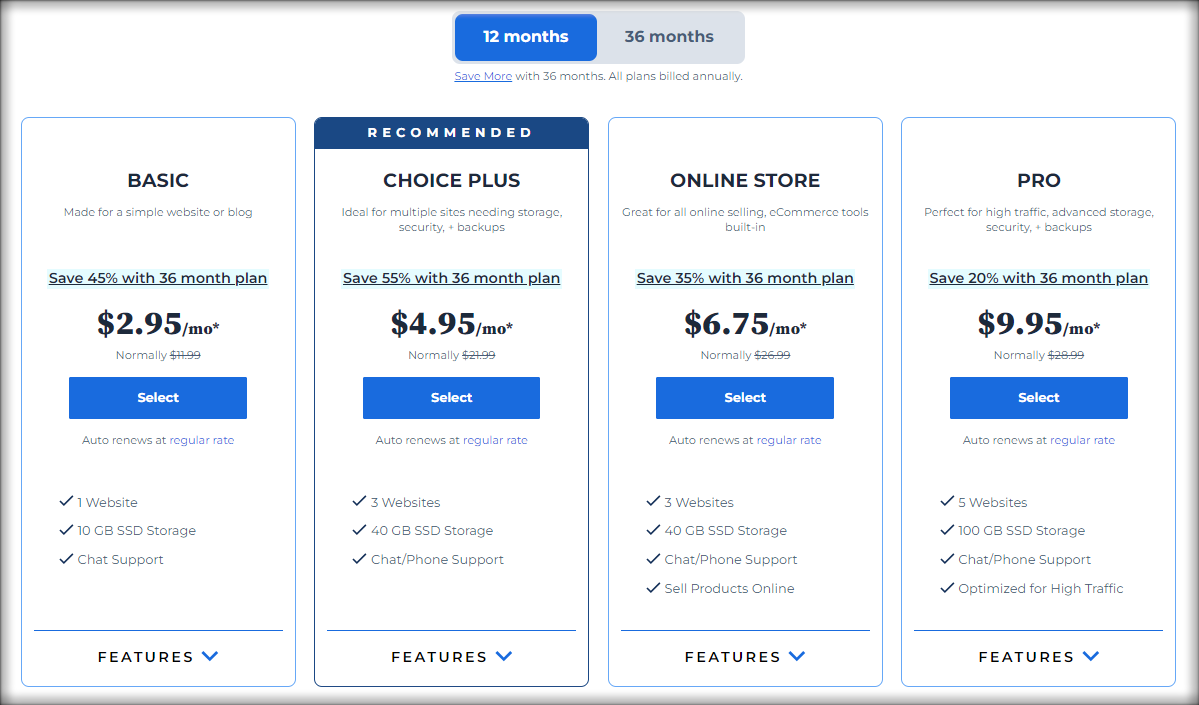
Task: Select the Choice Plus plan
Action: pos(451,398)
